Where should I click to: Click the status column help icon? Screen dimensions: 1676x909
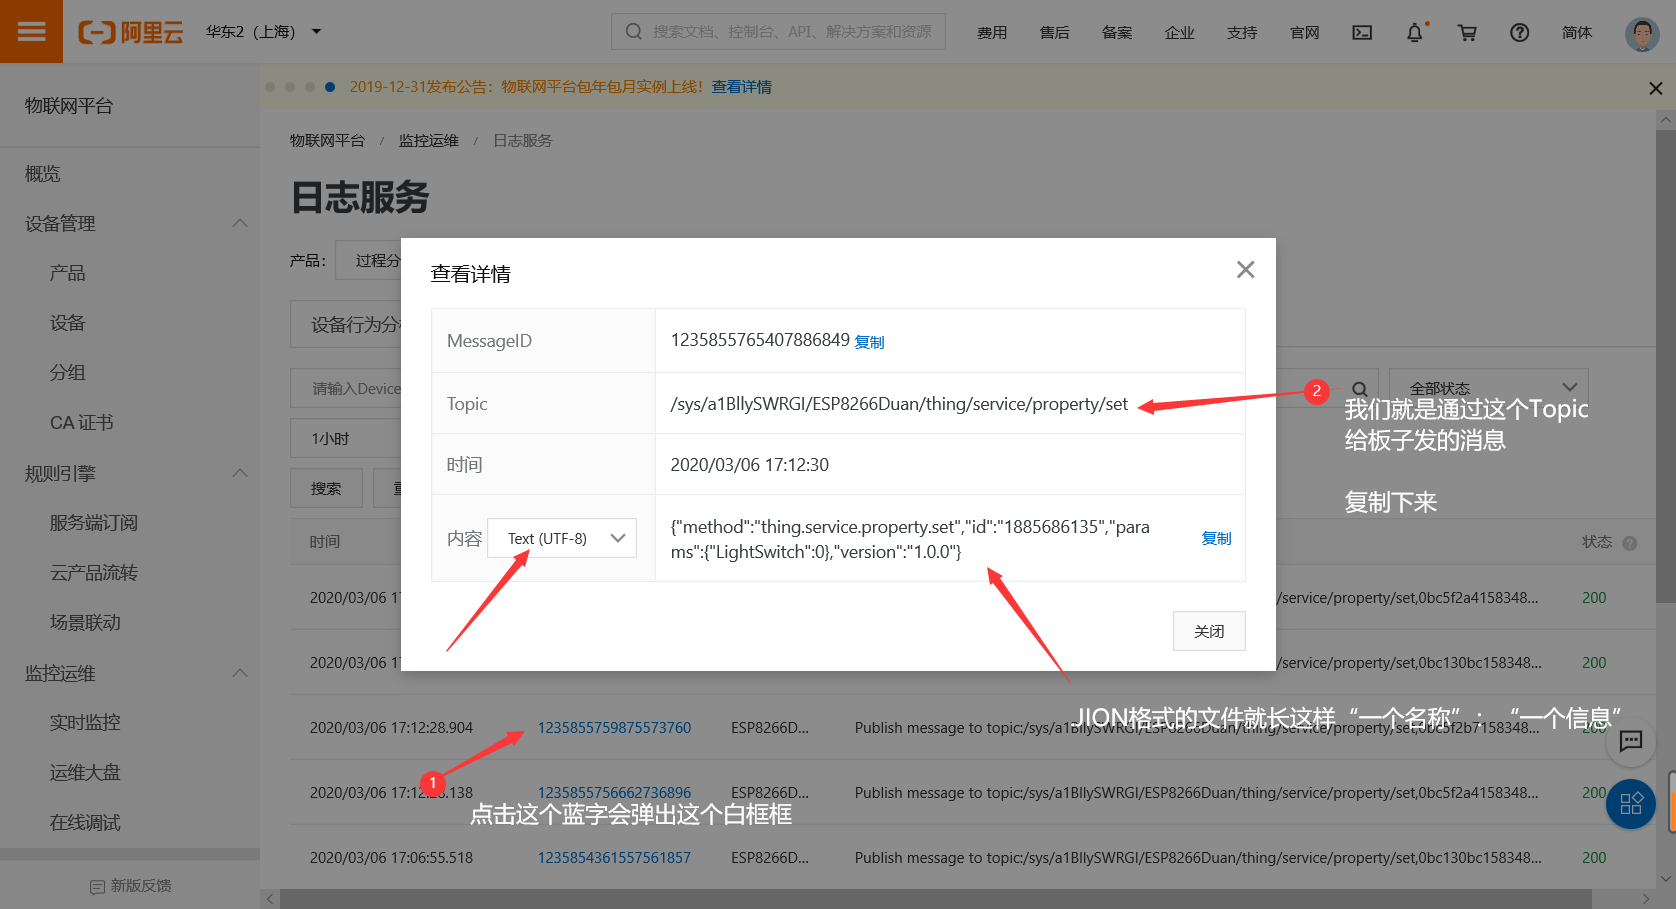[x=1629, y=543]
